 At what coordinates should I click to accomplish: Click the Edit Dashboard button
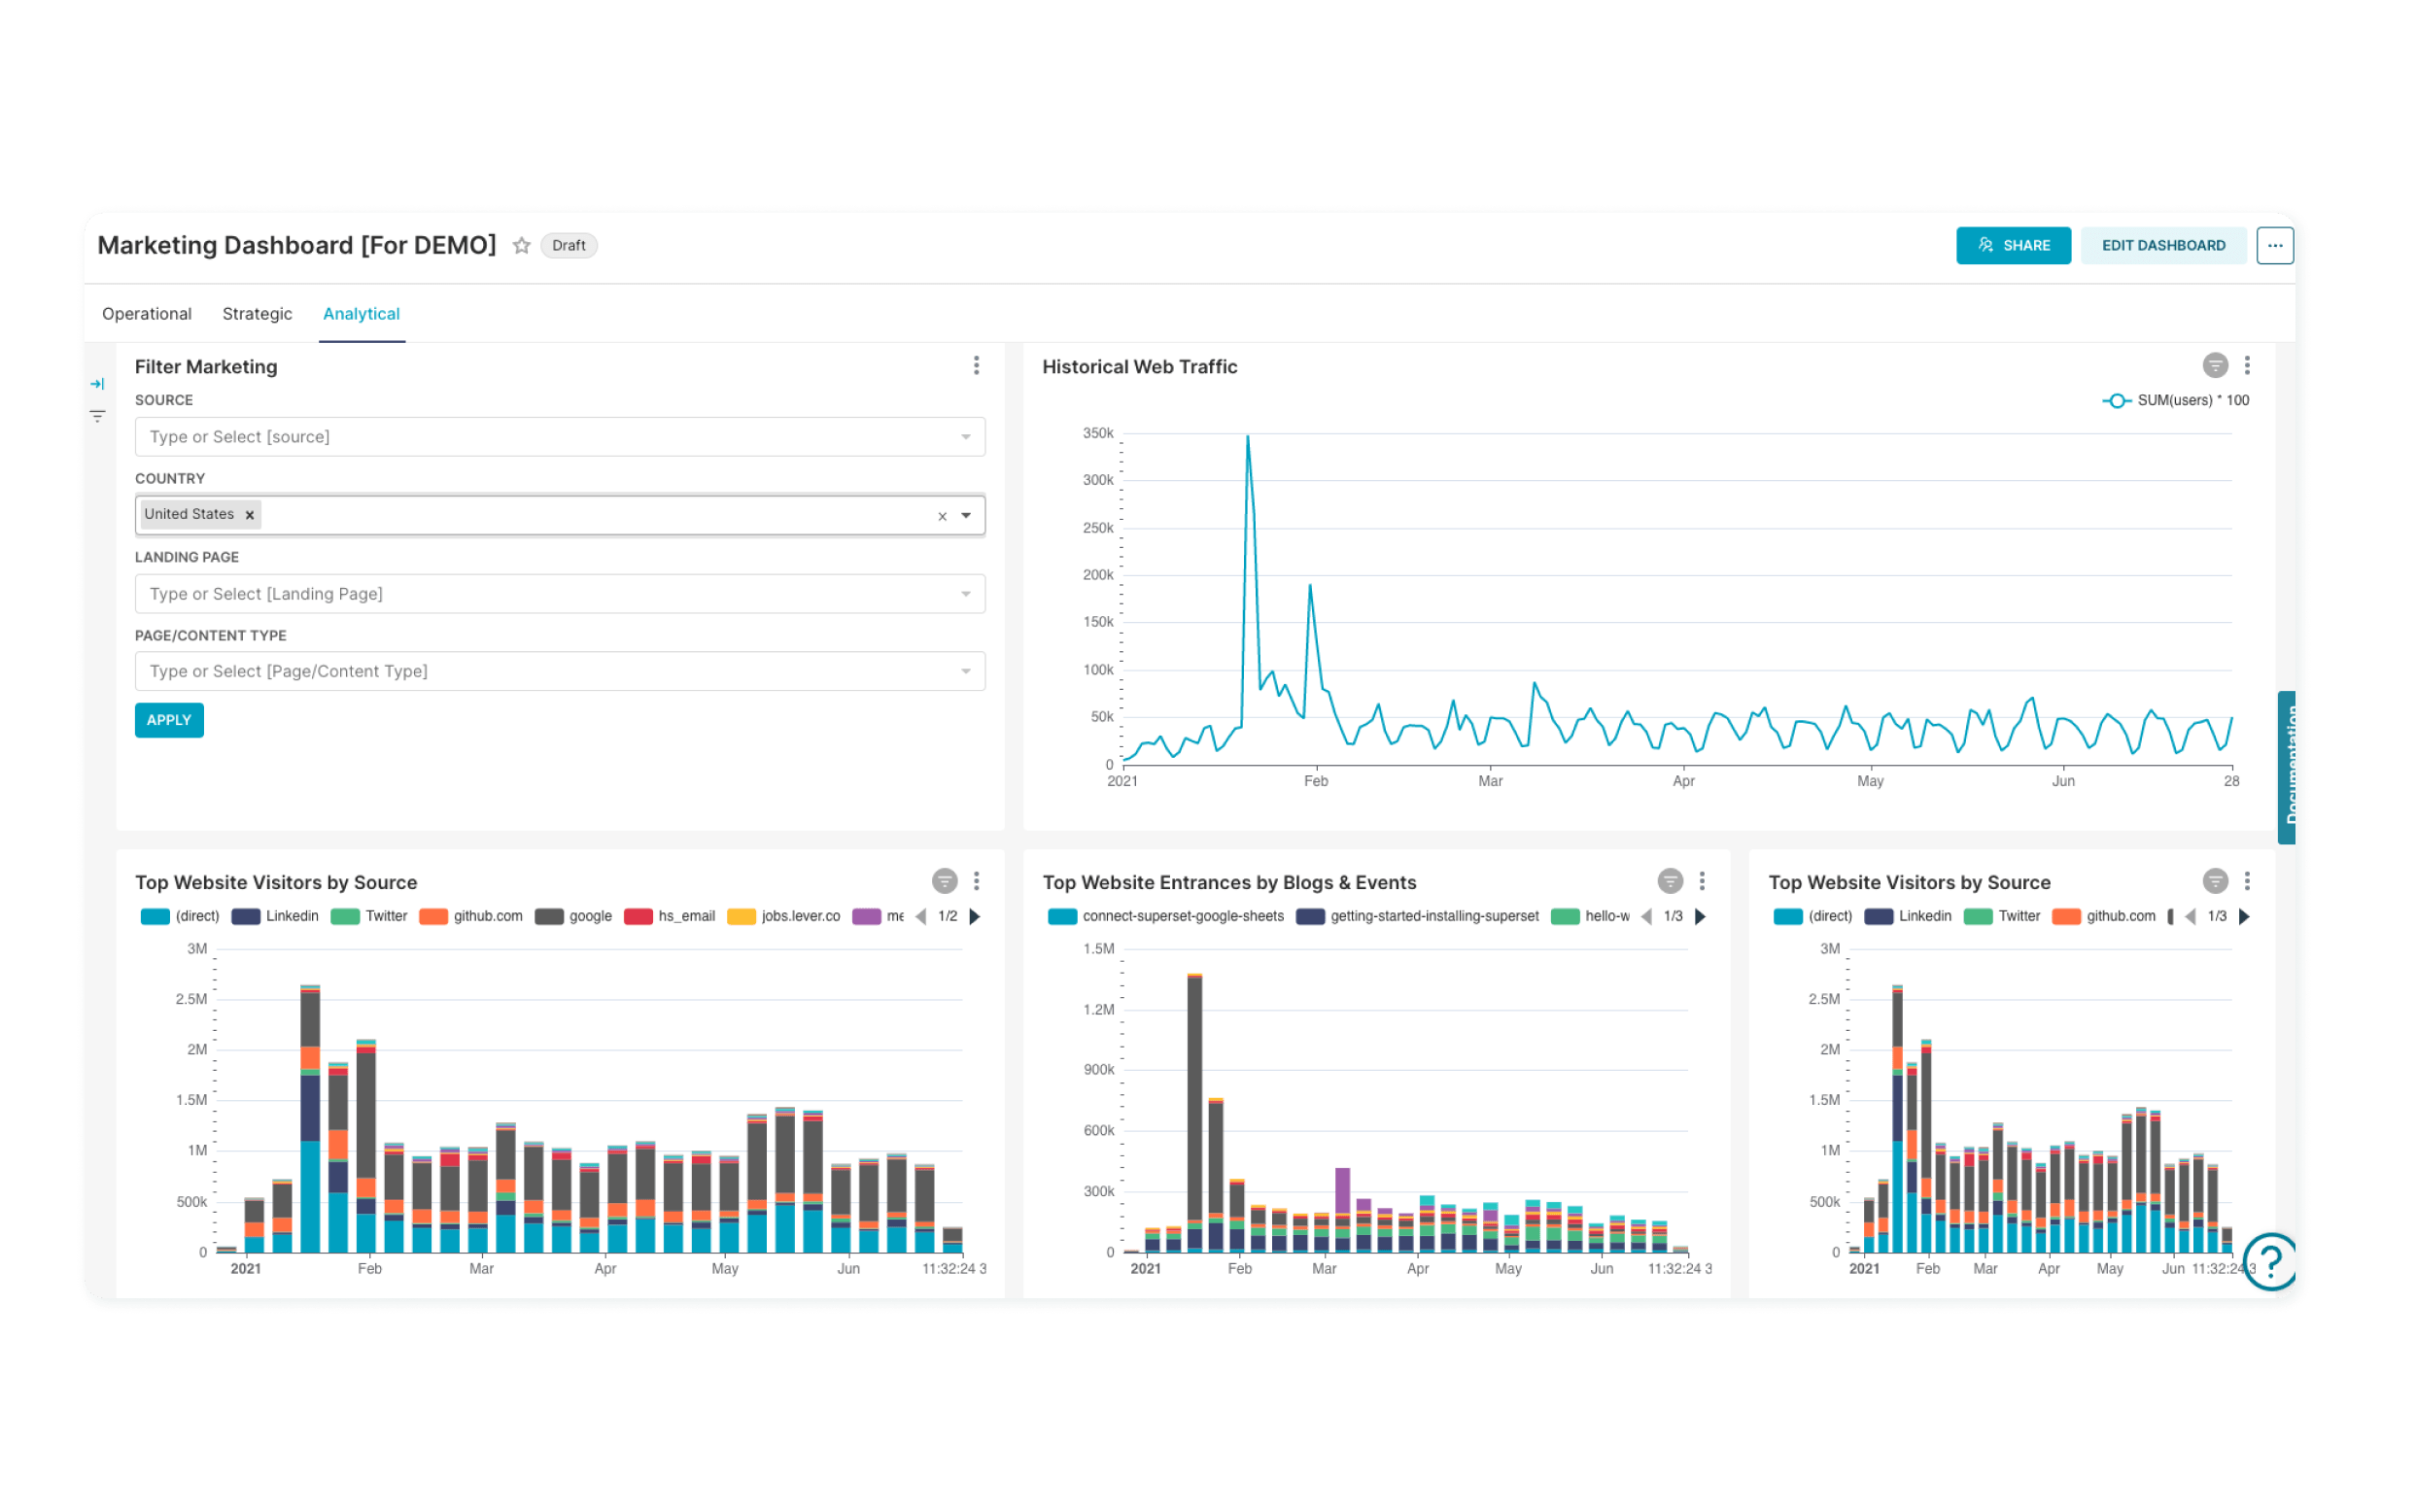click(2162, 245)
